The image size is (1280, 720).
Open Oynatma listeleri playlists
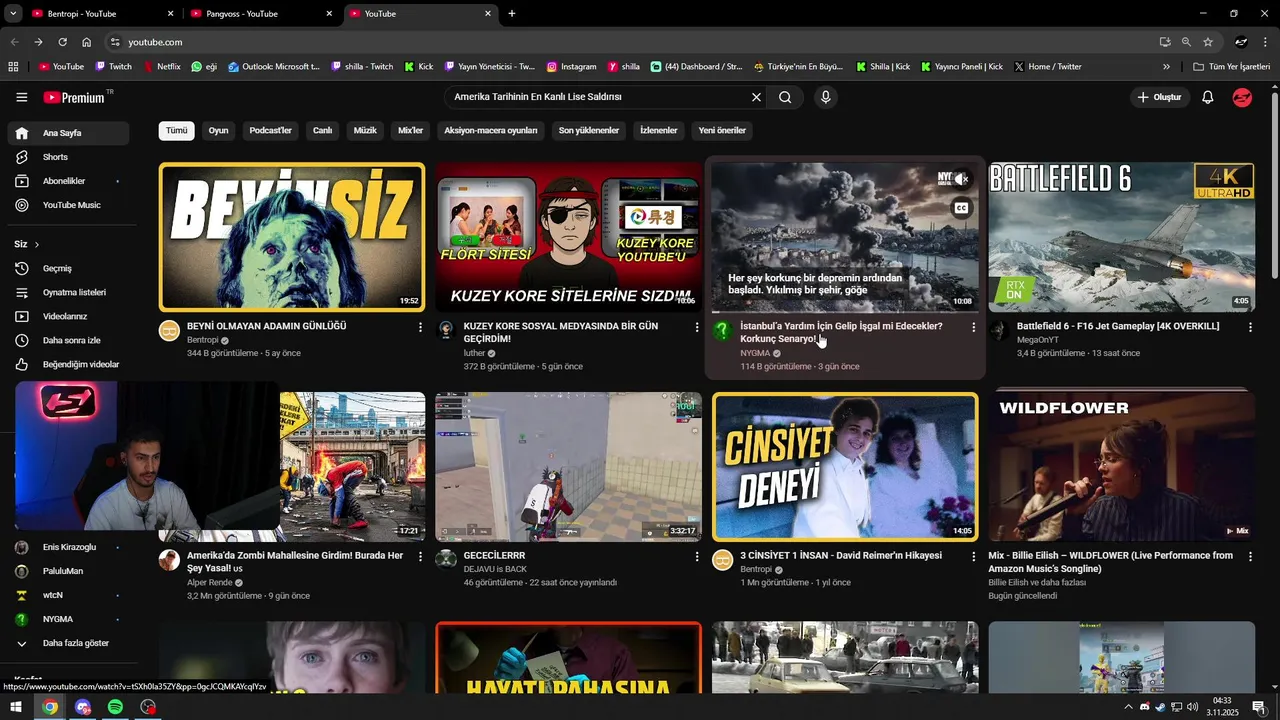click(x=68, y=292)
